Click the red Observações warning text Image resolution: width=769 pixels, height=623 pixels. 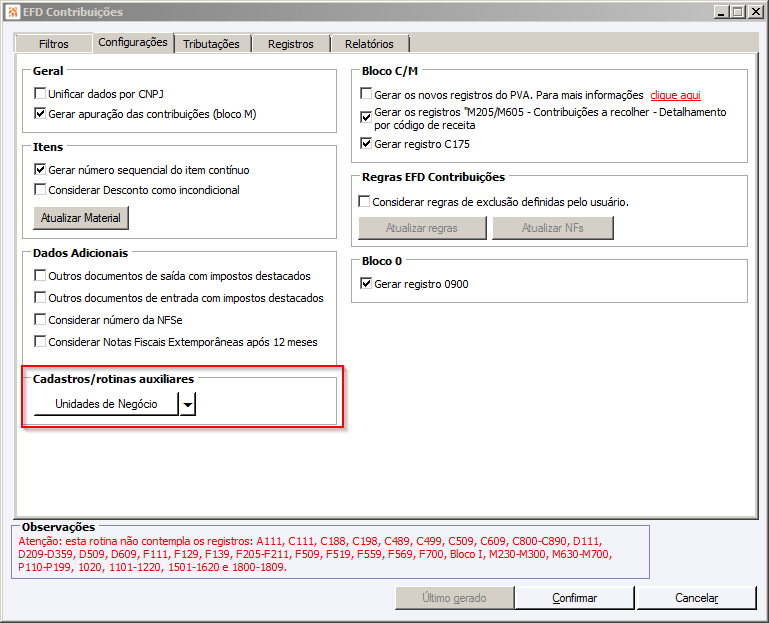[x=314, y=554]
